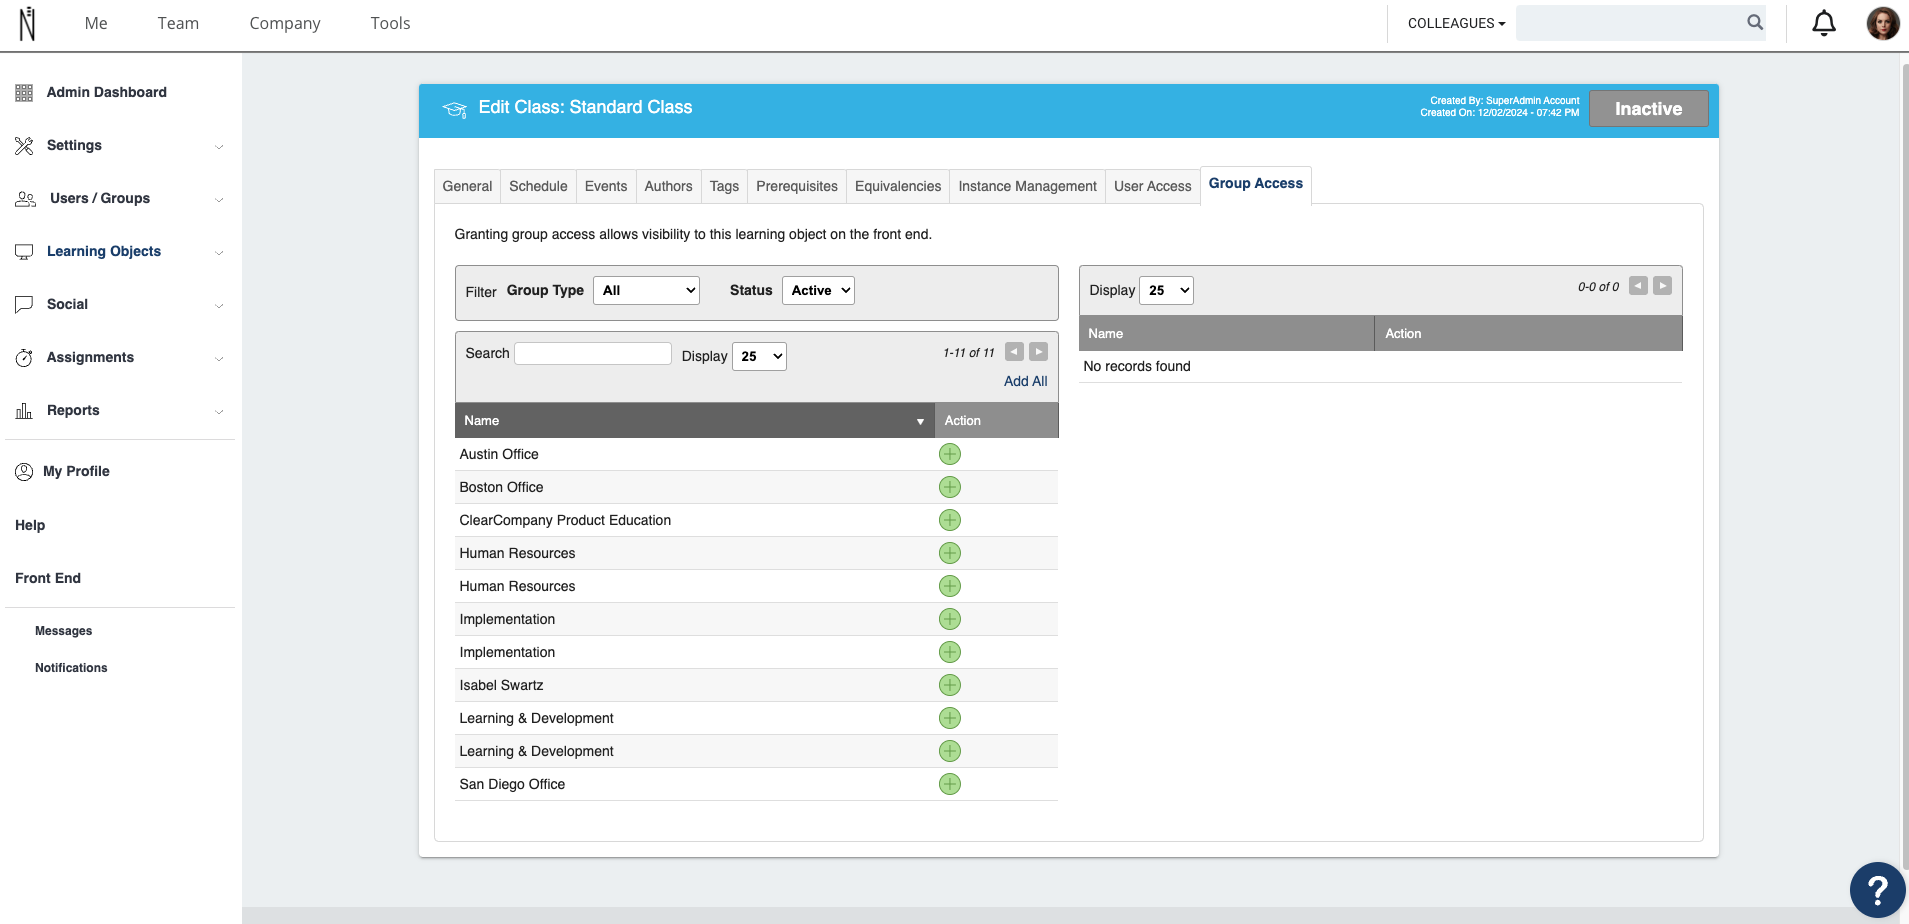Screen dimensions: 1909x924
Task: Sort the available groups by Name arrow
Action: point(920,422)
